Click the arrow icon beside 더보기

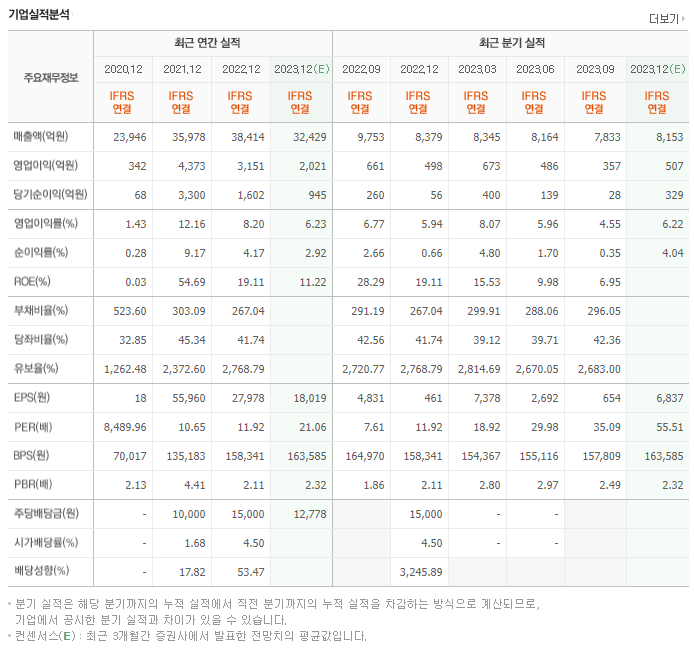click(x=684, y=19)
